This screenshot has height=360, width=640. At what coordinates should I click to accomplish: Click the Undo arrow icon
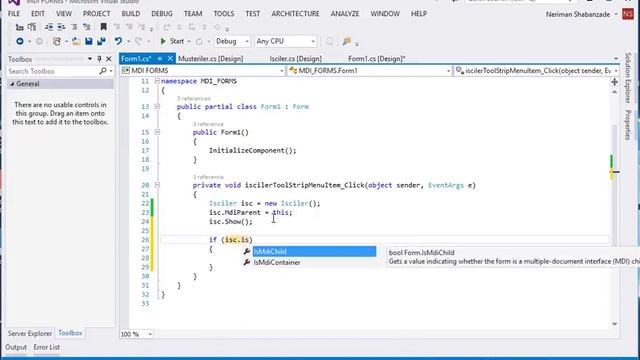tap(118, 41)
